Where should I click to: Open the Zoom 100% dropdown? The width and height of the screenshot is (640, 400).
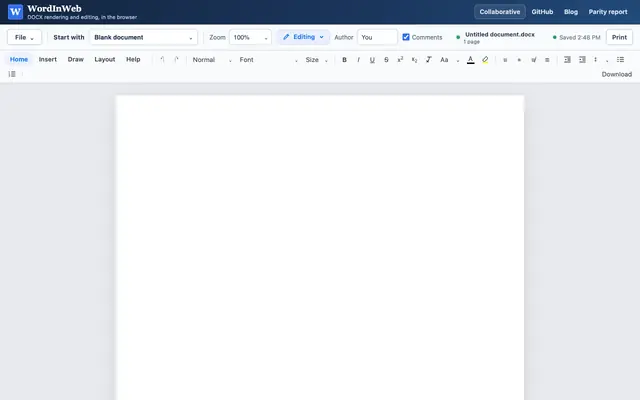point(250,37)
